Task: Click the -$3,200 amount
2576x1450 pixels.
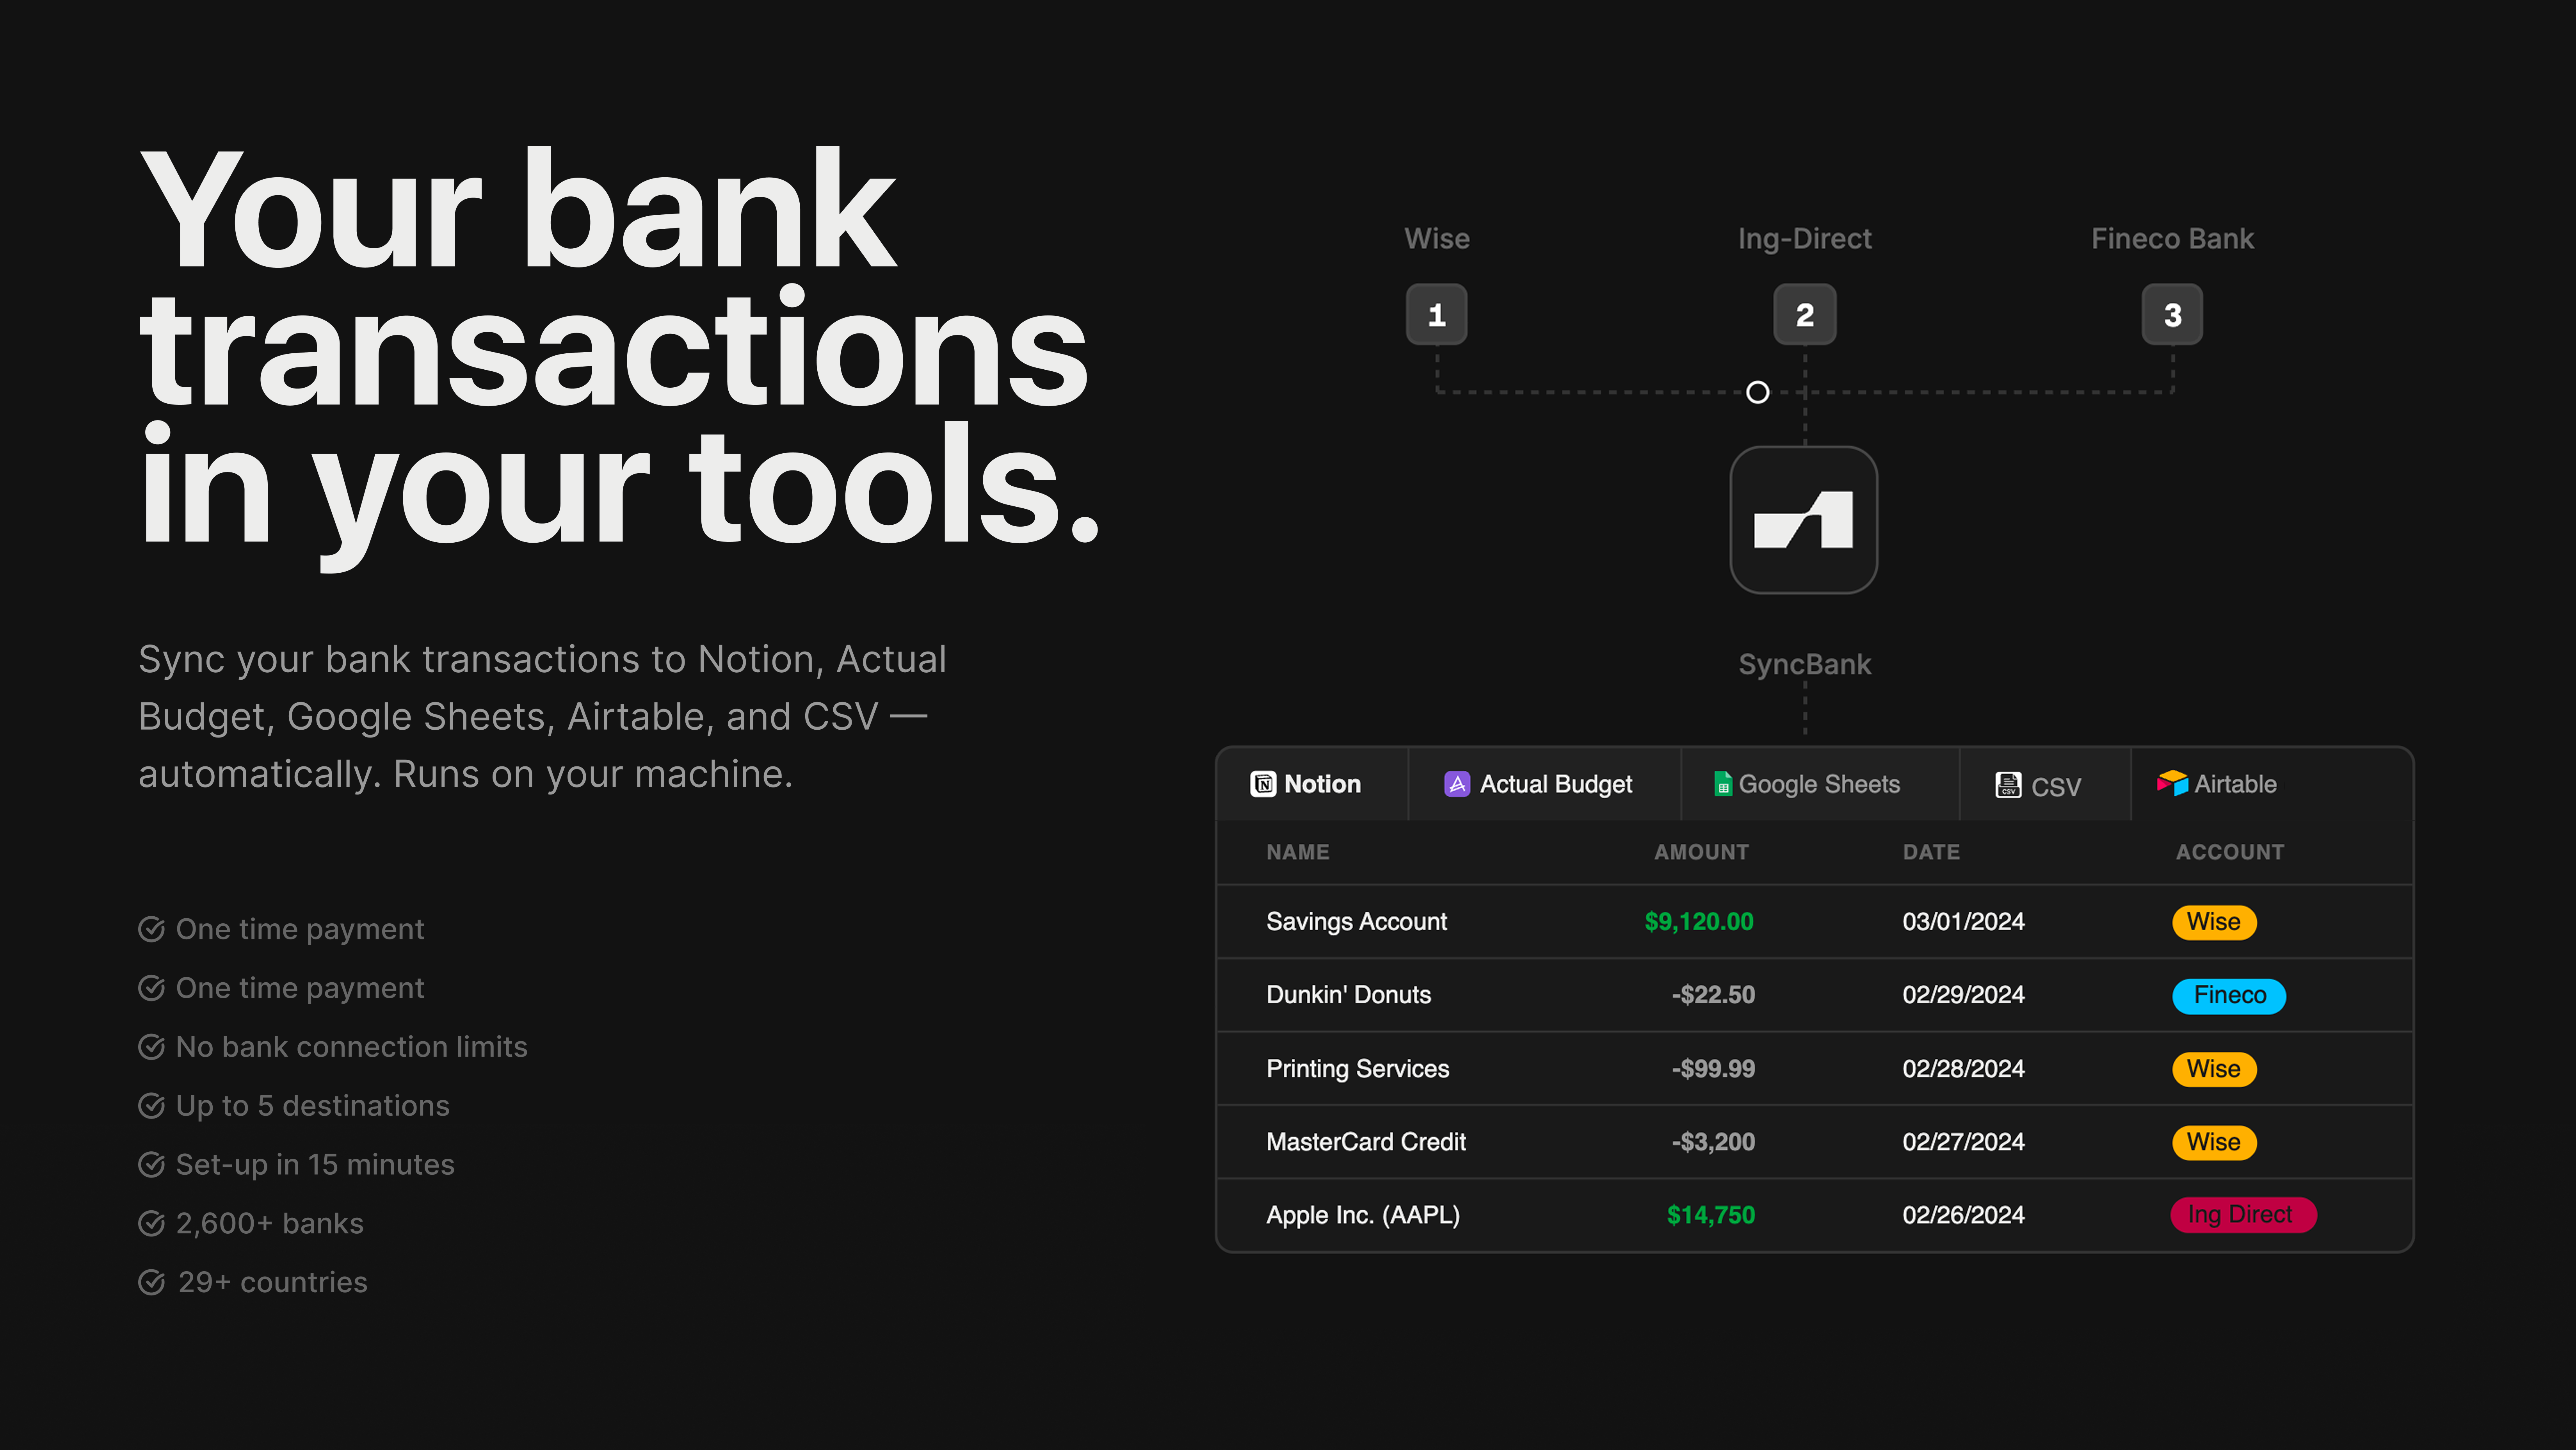Action: point(1713,1142)
